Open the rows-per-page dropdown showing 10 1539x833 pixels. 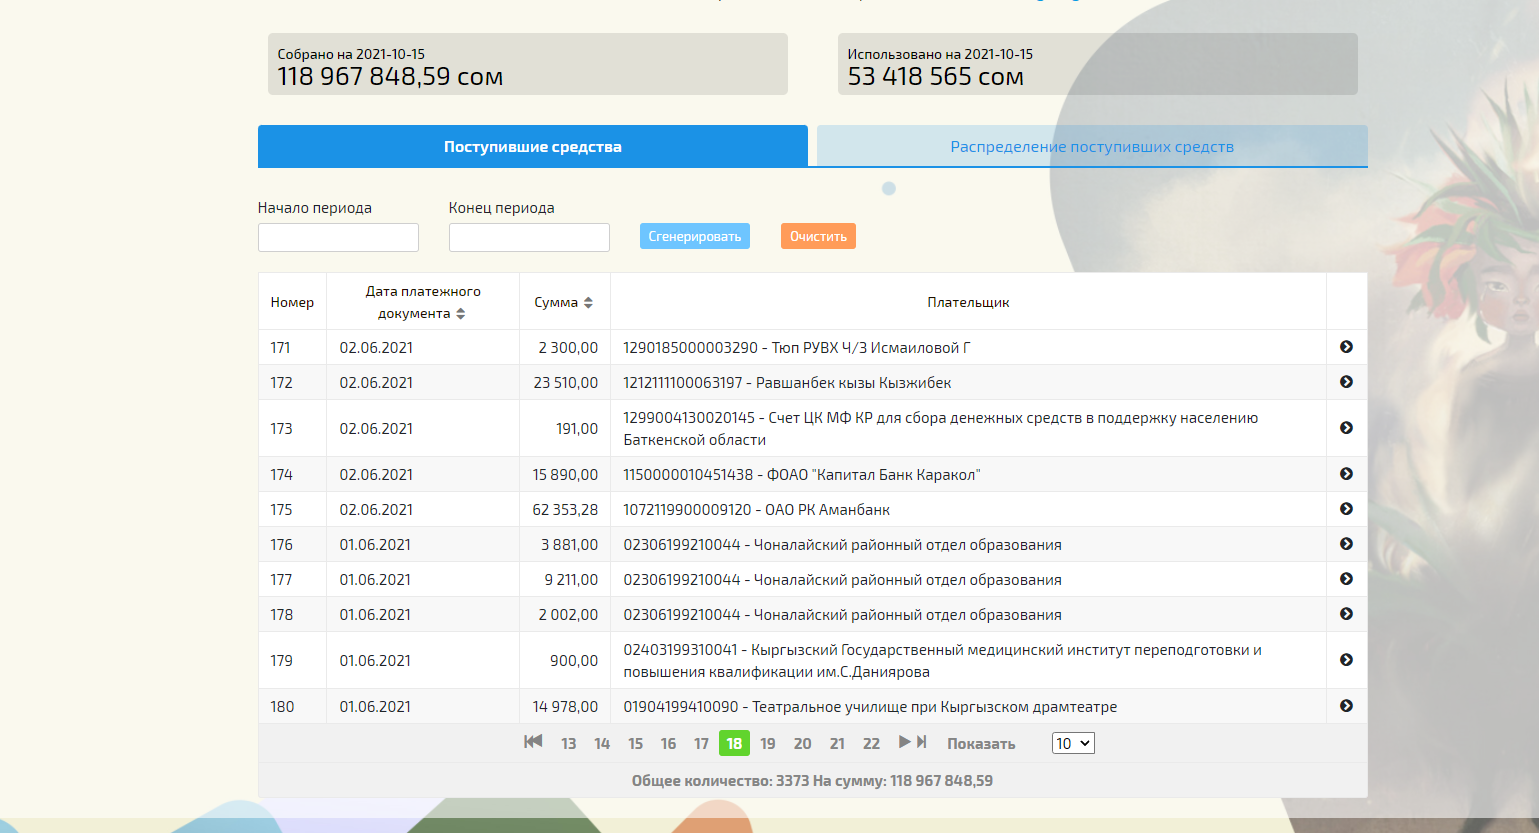[1073, 743]
